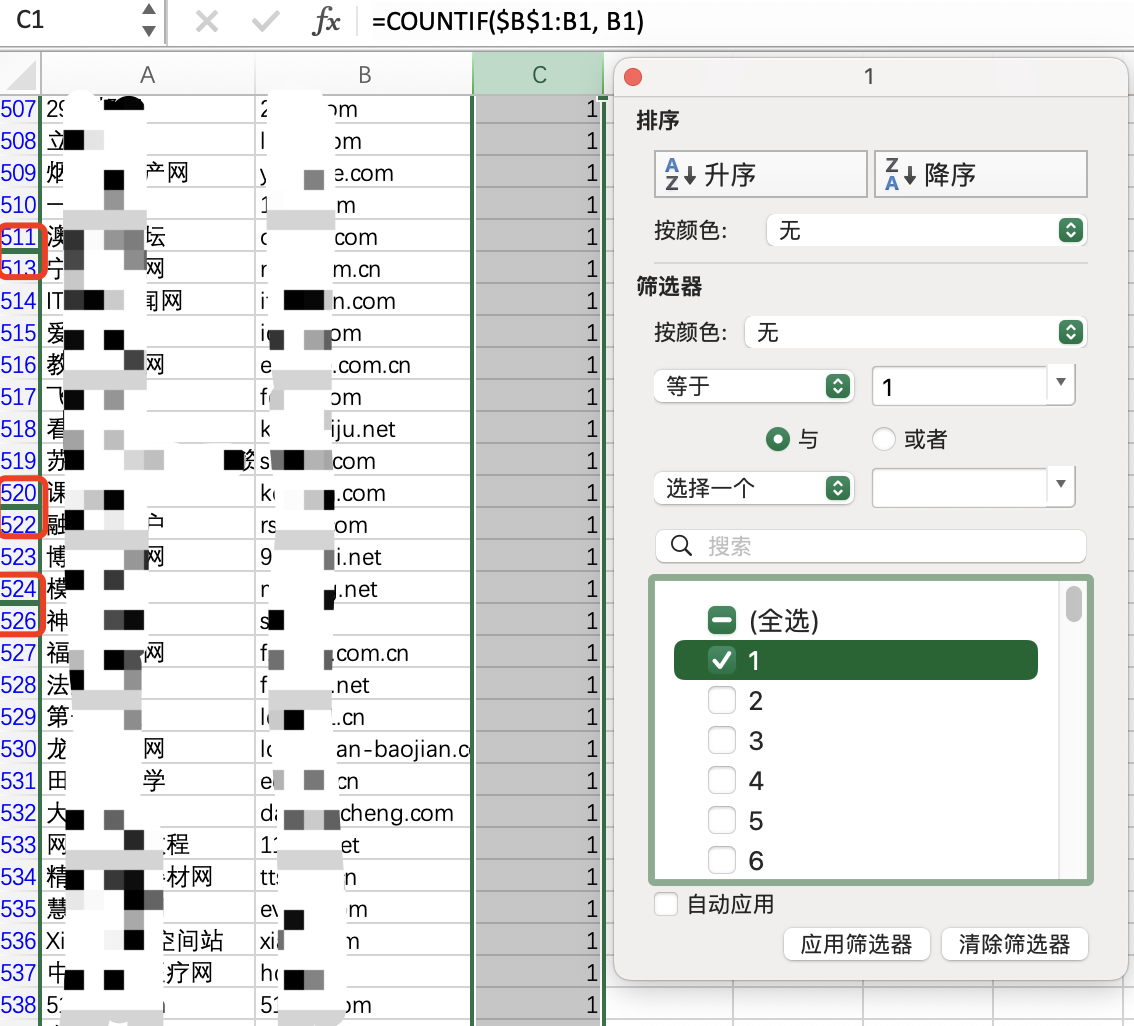Click the name box stepper arrows
The height and width of the screenshot is (1026, 1134).
(148, 21)
